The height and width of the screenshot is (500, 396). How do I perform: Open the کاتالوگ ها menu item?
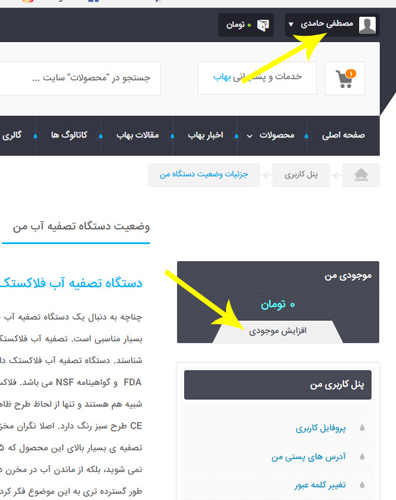pos(69,135)
